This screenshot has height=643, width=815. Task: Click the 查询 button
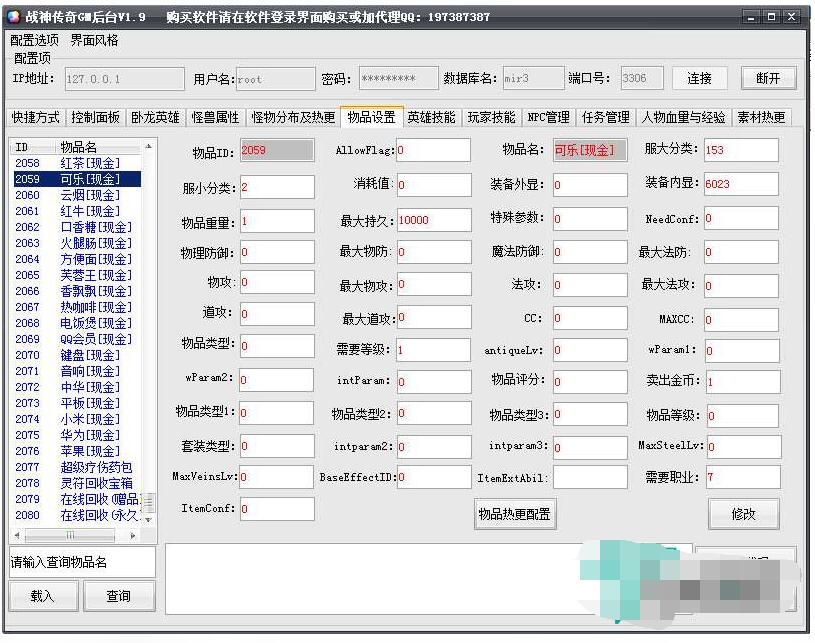coord(118,596)
